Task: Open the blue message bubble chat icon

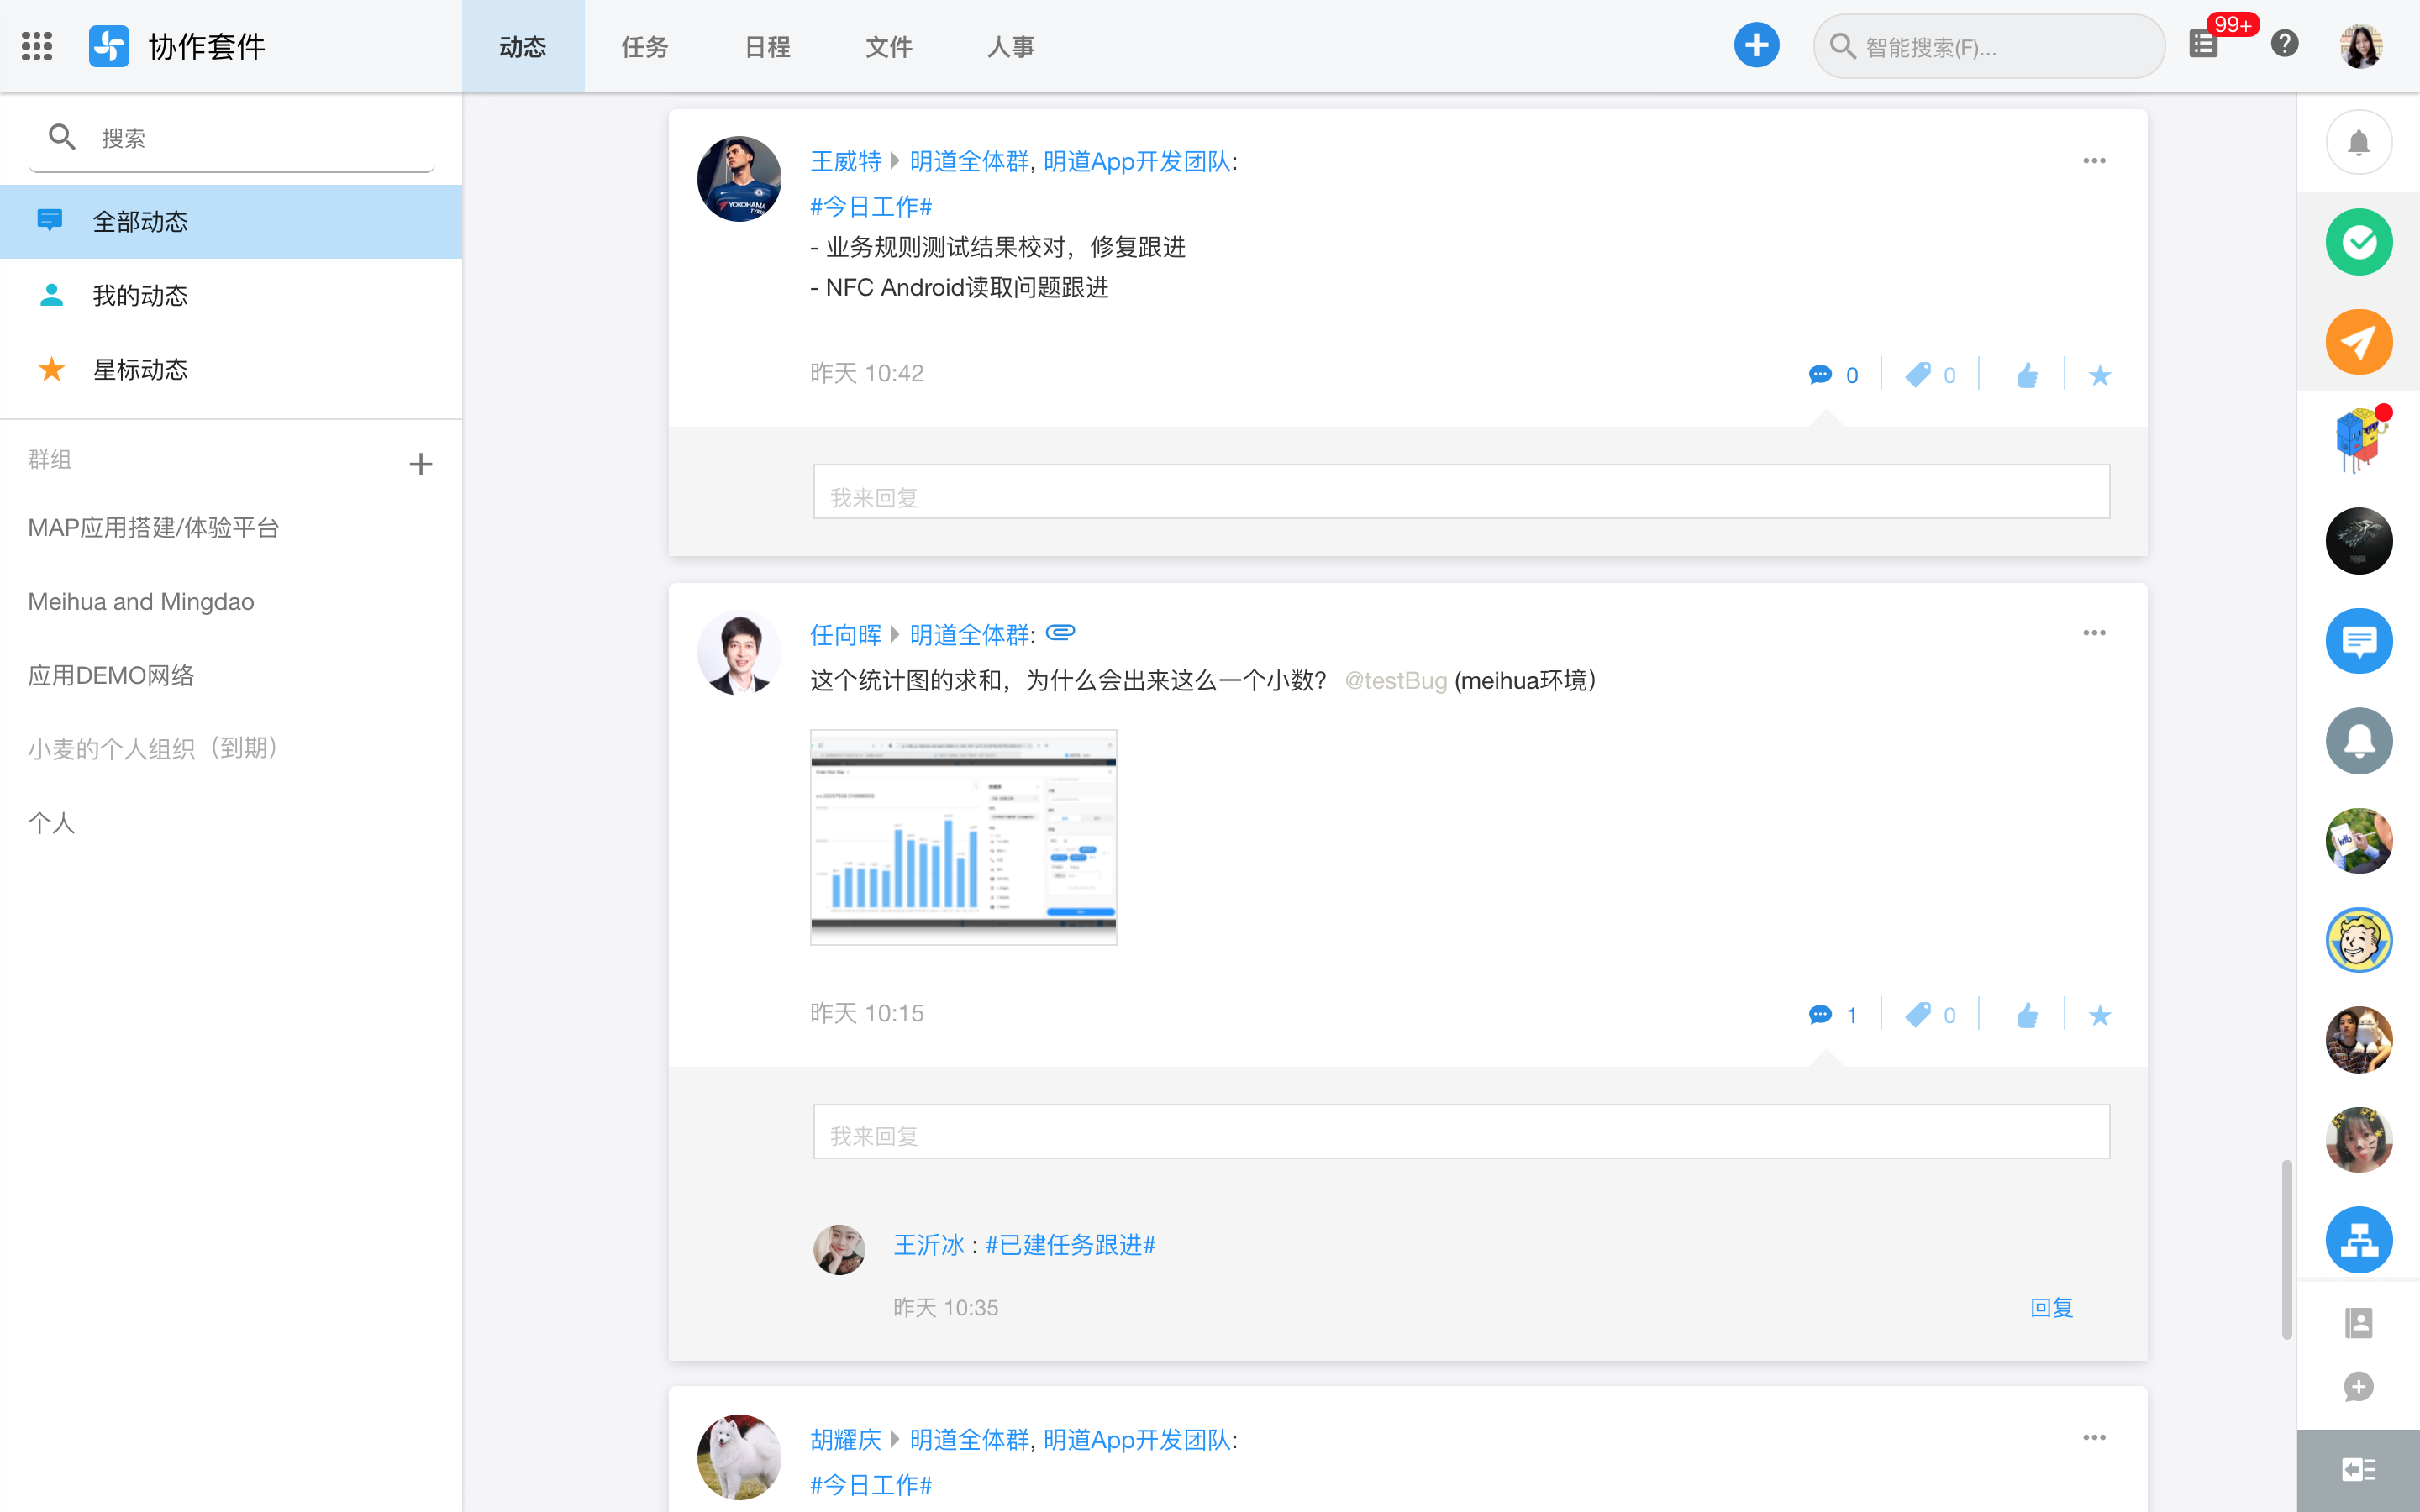Action: coord(2359,641)
